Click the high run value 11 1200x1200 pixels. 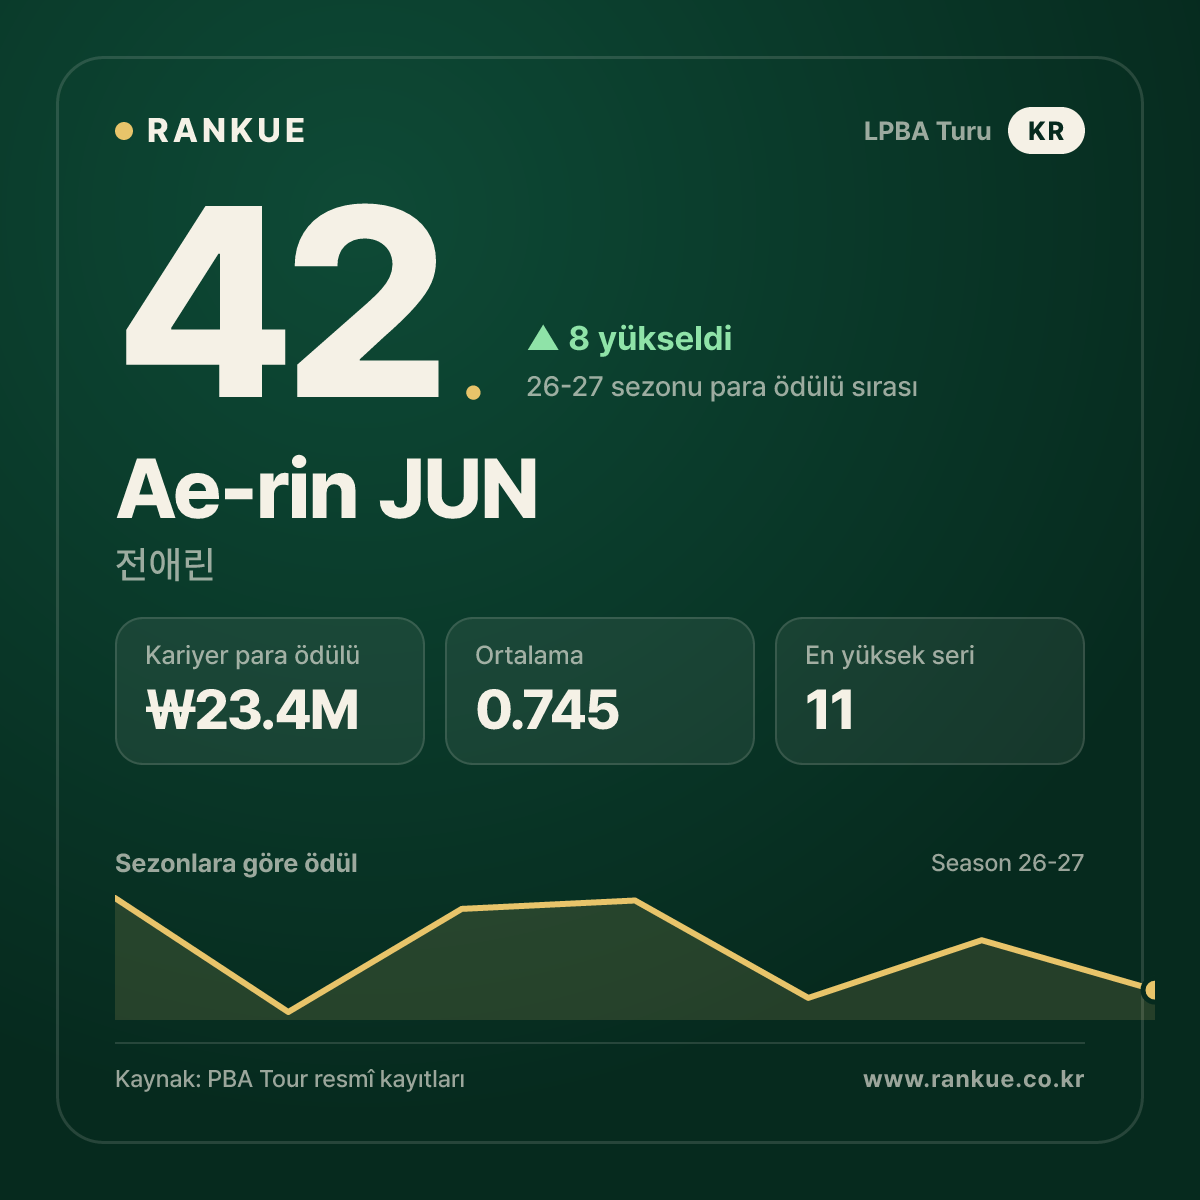(x=830, y=710)
